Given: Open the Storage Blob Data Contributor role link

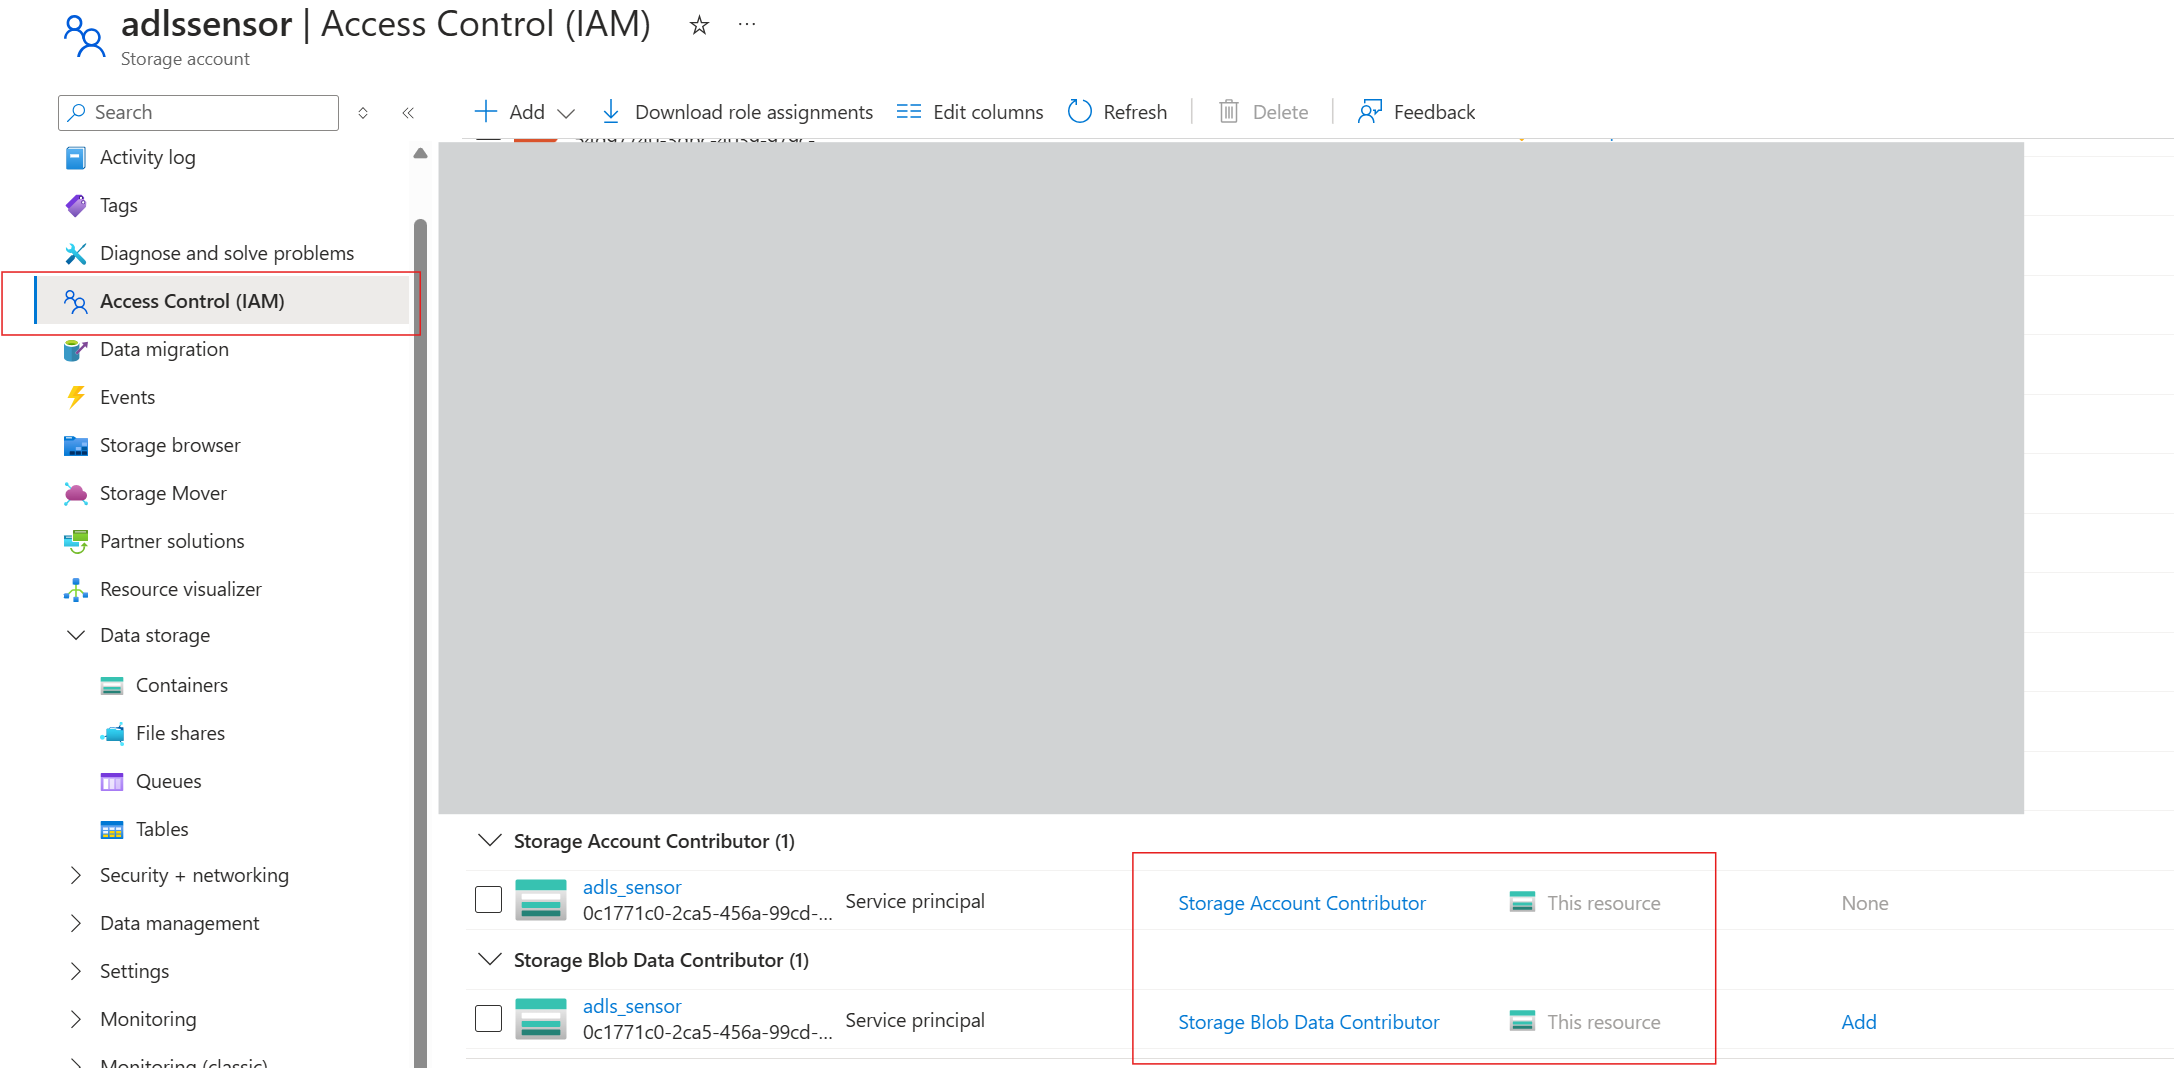Looking at the screenshot, I should point(1308,1021).
